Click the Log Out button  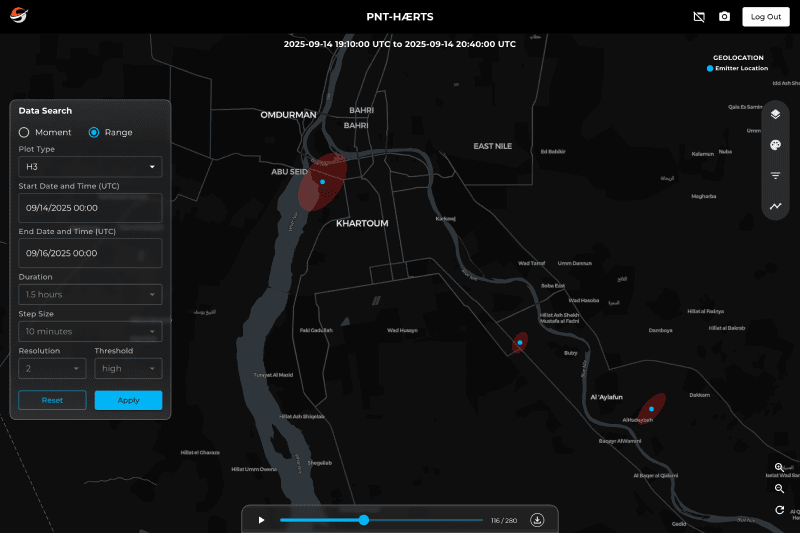765,17
